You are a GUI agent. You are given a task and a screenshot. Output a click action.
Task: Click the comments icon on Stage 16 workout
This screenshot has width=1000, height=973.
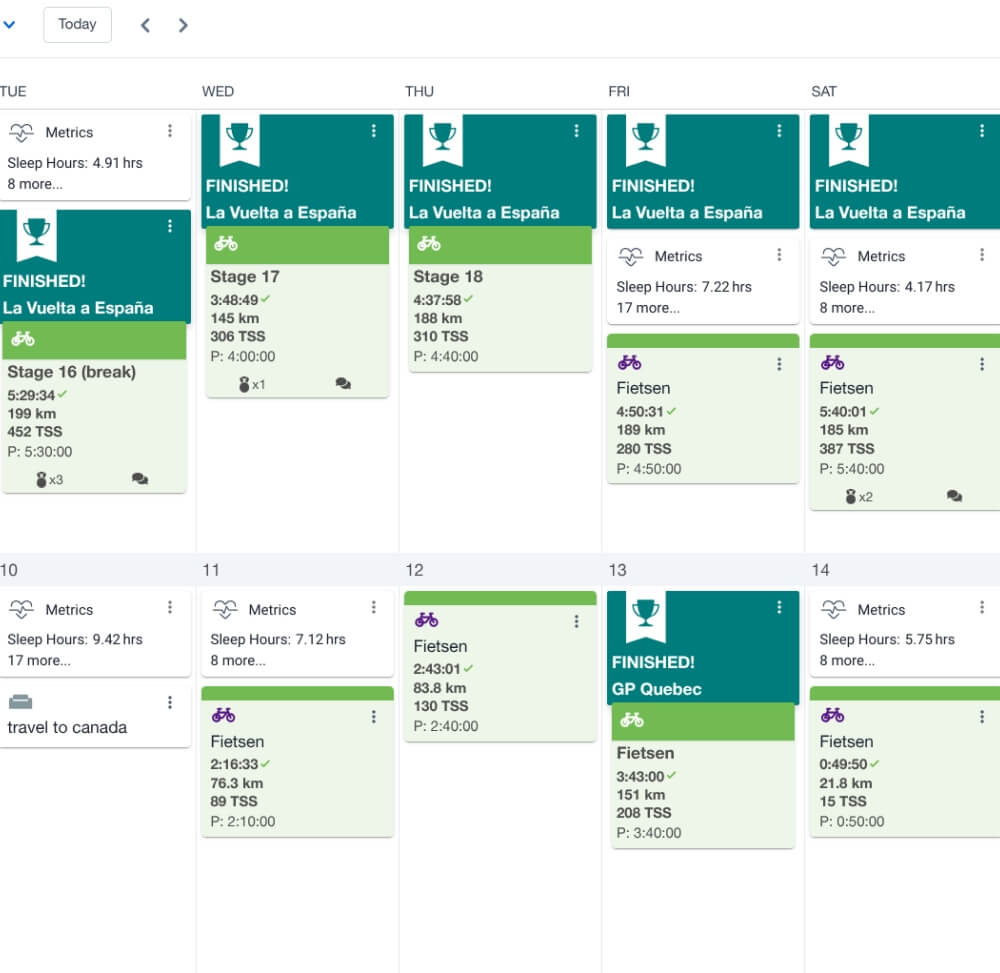point(140,480)
